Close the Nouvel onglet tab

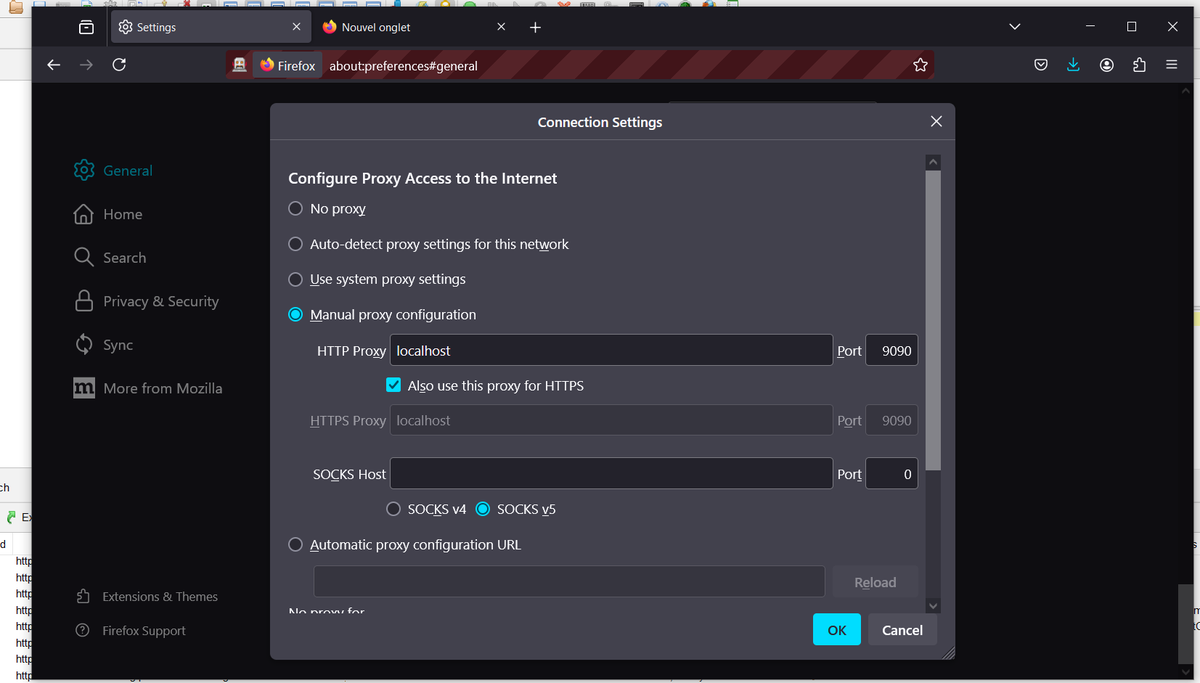[x=501, y=27]
